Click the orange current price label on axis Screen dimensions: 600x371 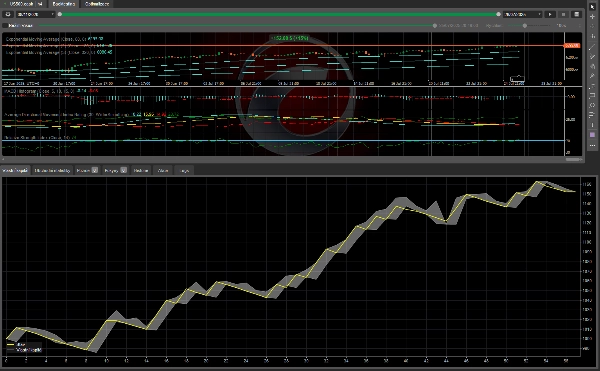[572, 46]
